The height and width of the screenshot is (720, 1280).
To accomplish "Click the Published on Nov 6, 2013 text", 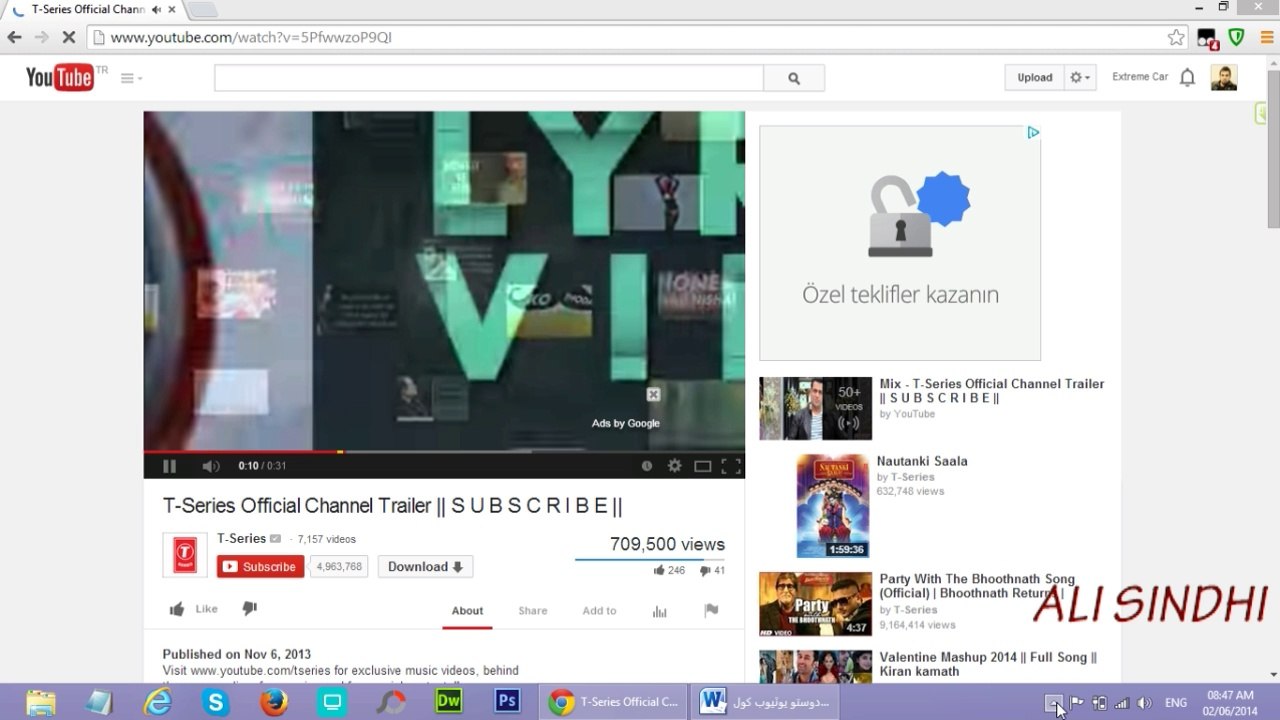I will click(x=237, y=655).
